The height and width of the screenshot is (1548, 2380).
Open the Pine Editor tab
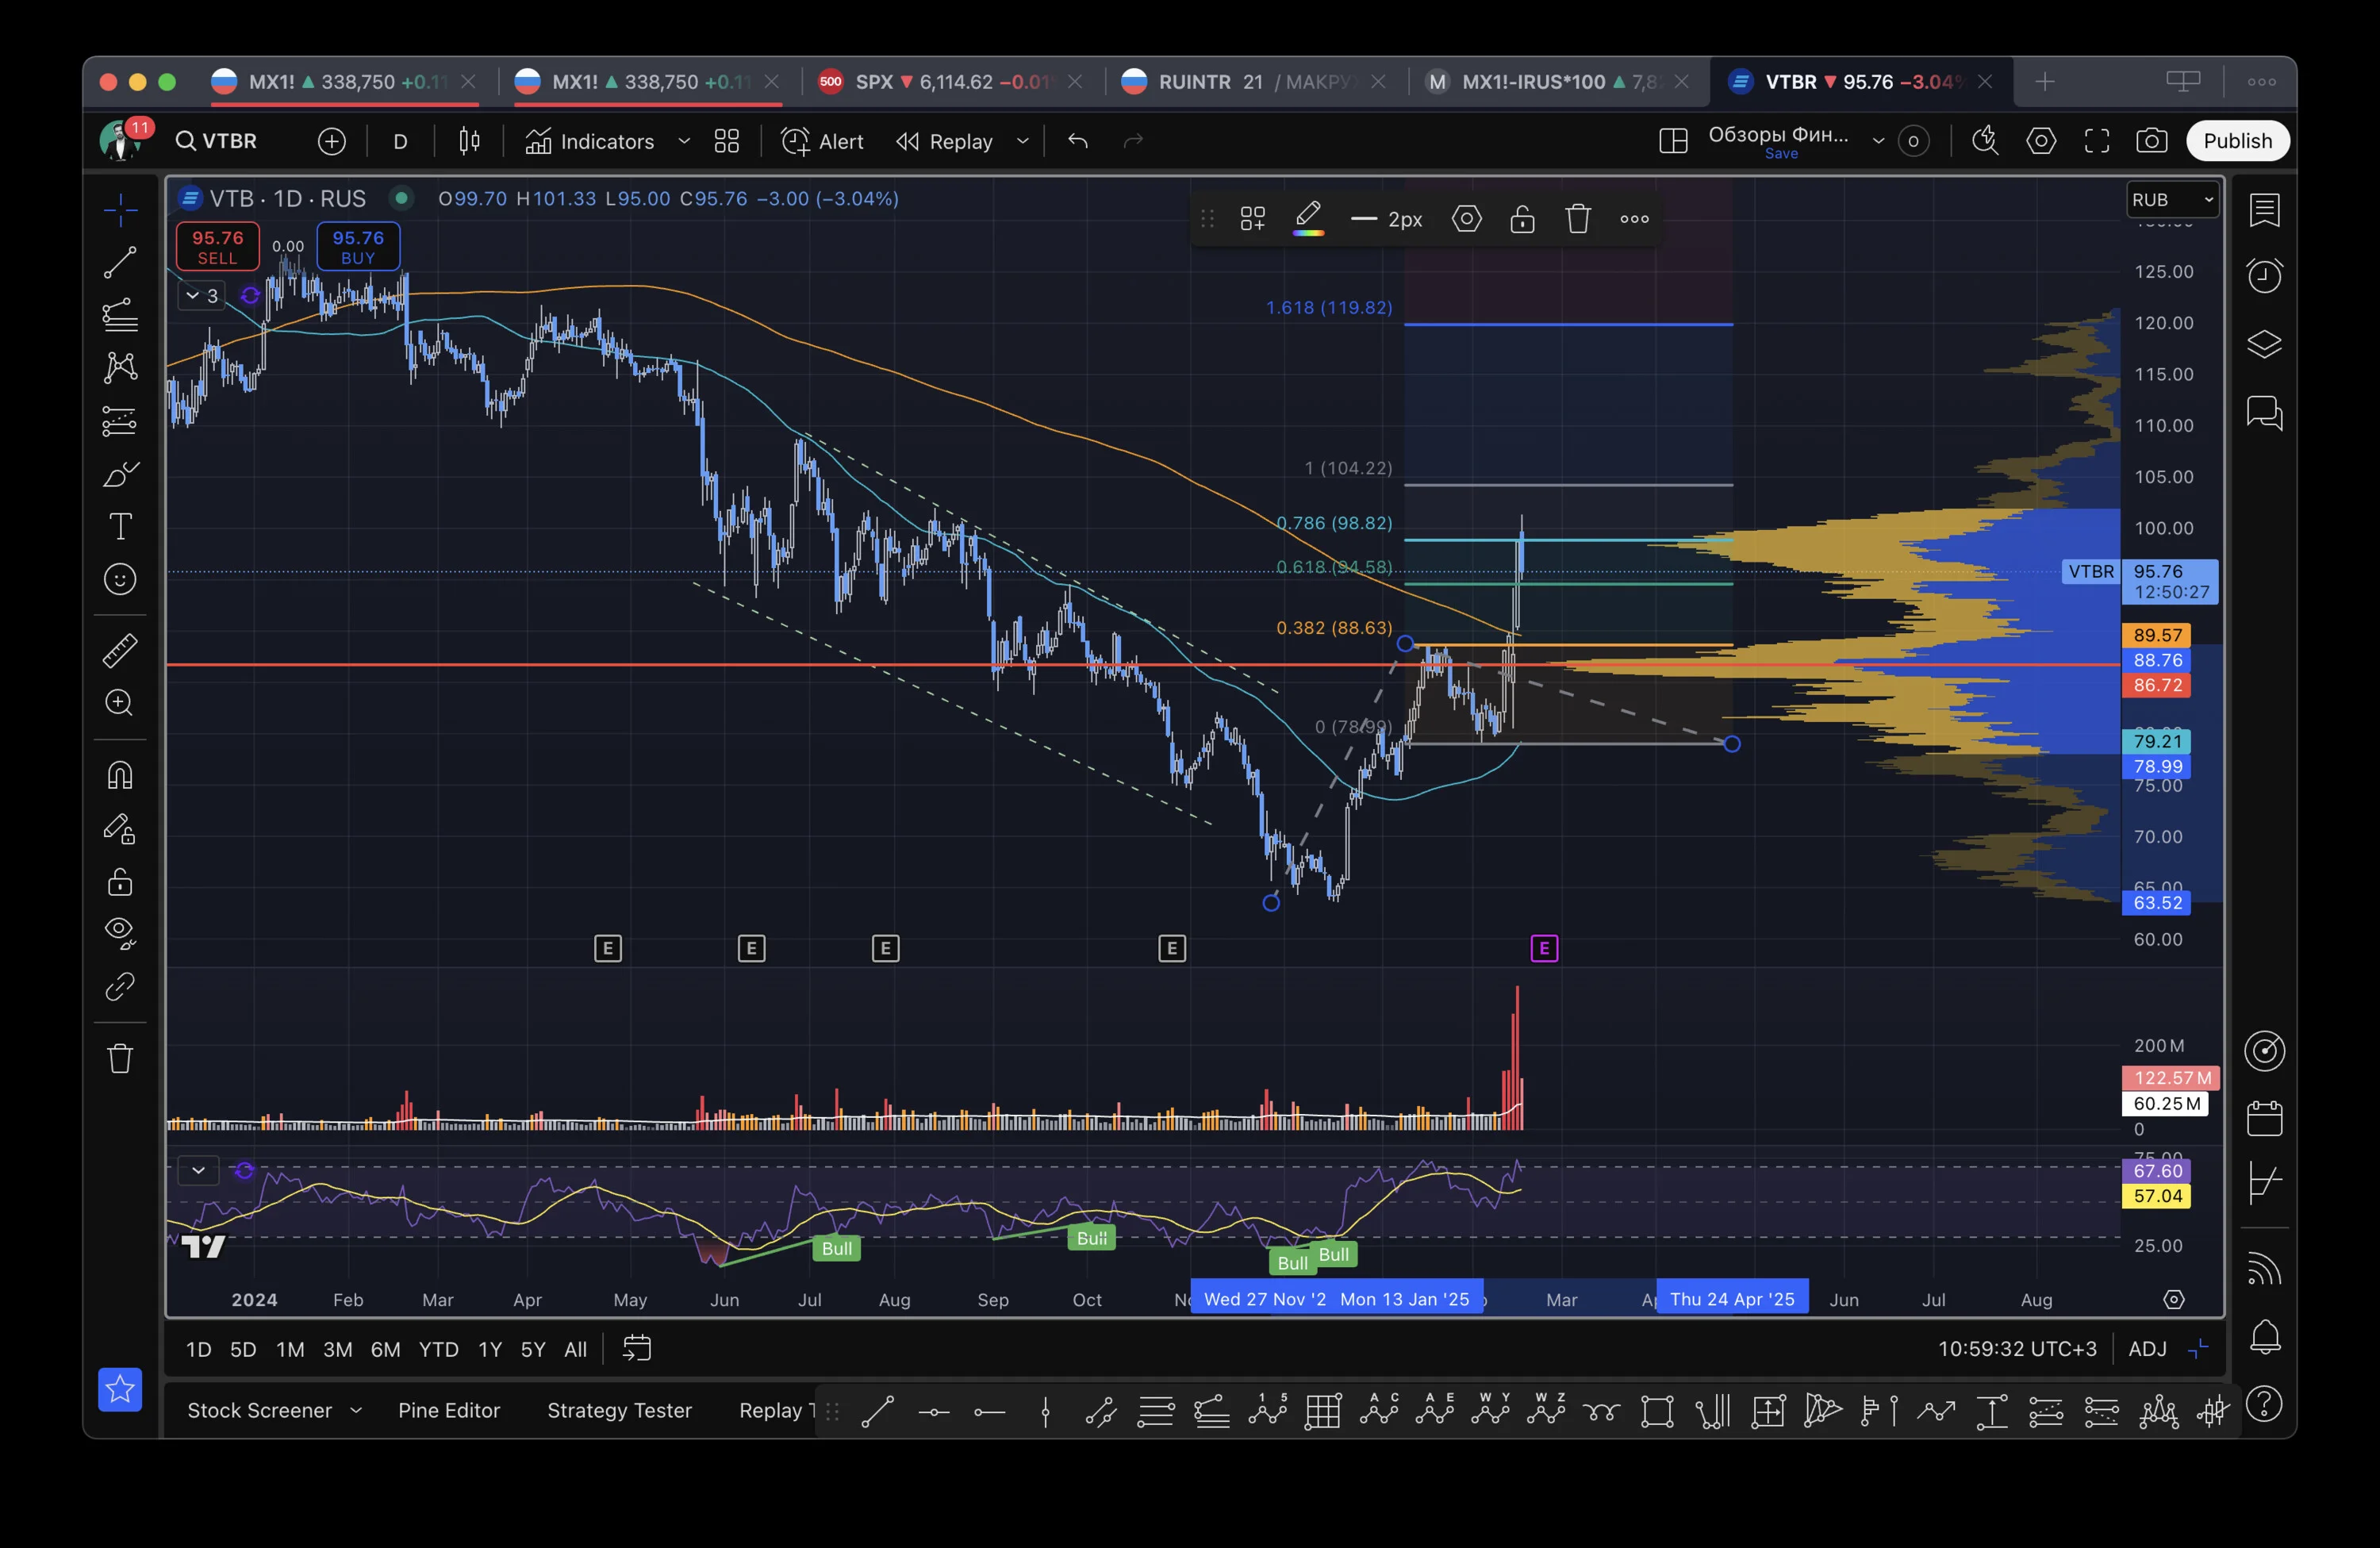pos(449,1411)
